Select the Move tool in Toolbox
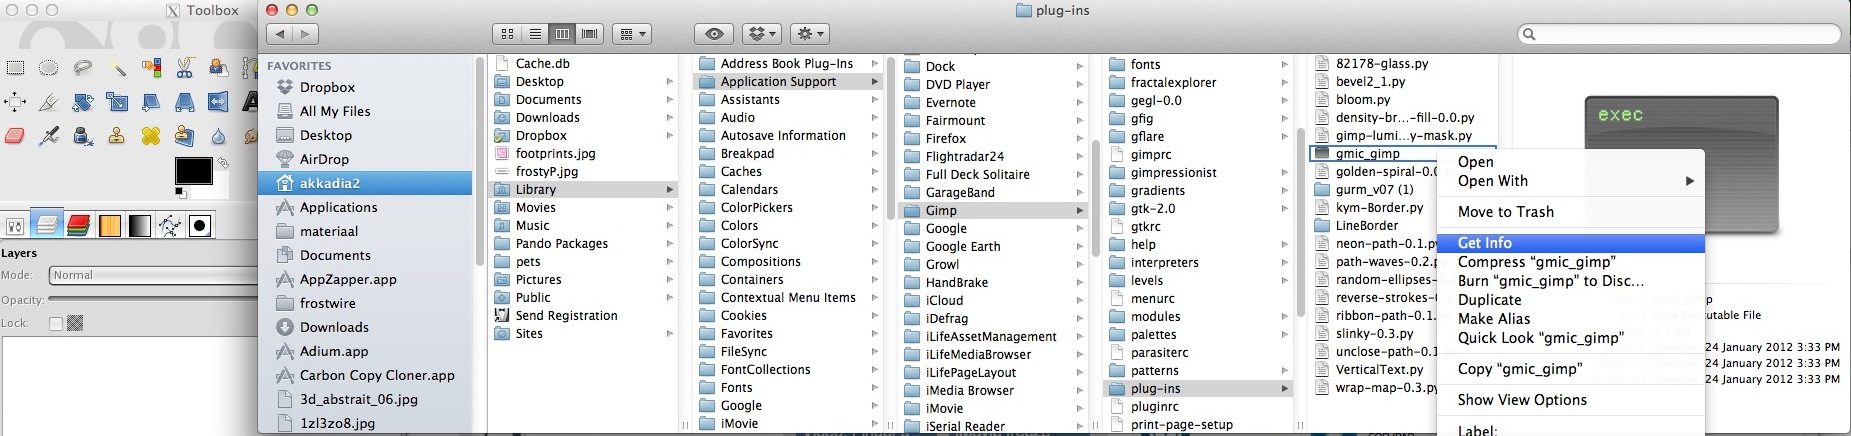Screen dimensions: 1851x436 pos(15,102)
